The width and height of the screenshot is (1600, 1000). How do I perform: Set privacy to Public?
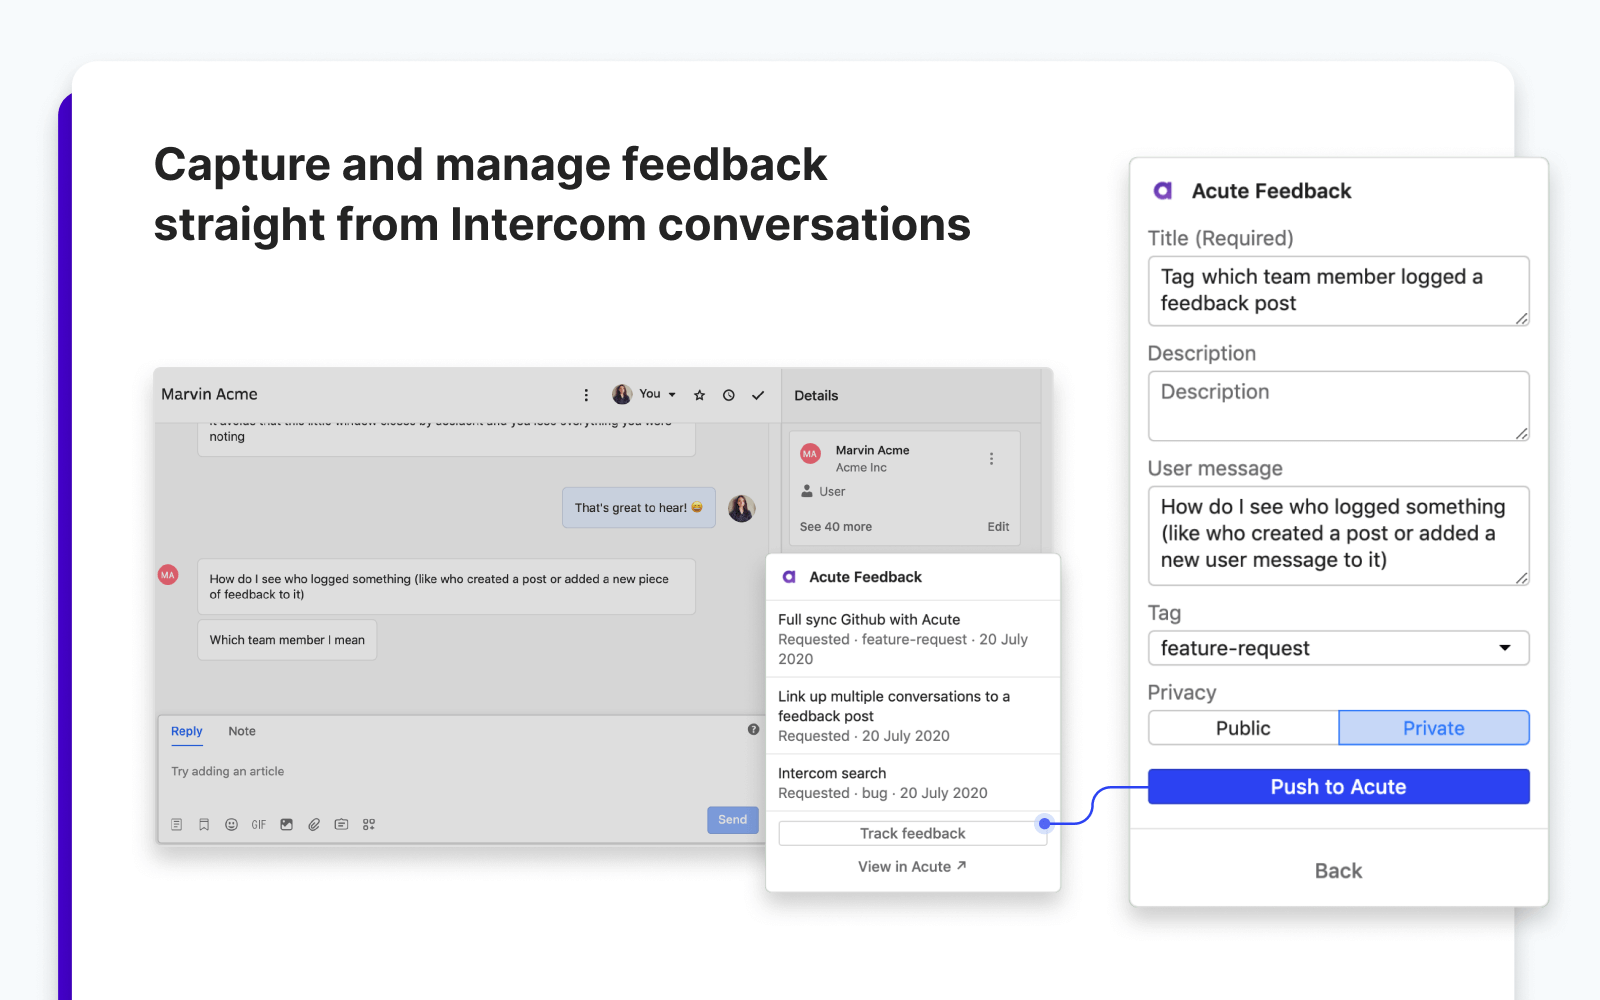pyautogui.click(x=1243, y=728)
